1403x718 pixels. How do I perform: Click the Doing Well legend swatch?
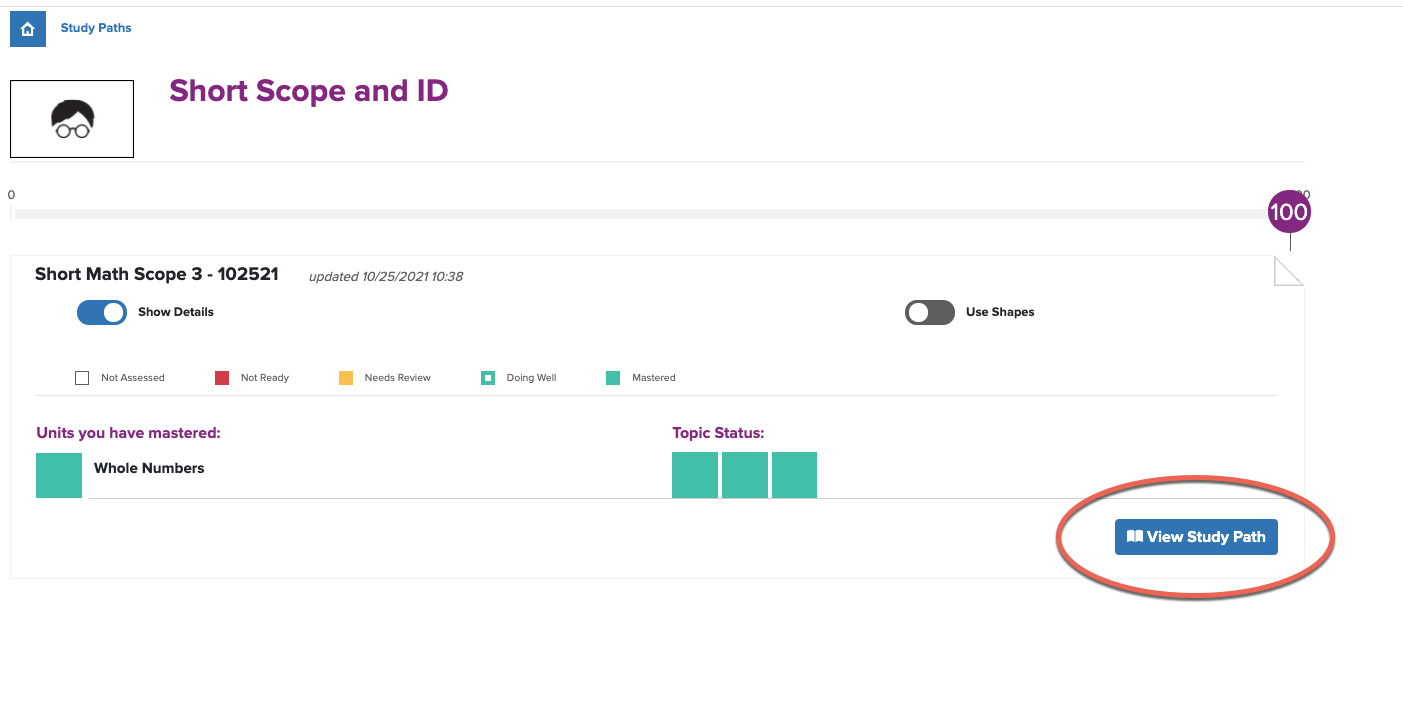pyautogui.click(x=488, y=378)
